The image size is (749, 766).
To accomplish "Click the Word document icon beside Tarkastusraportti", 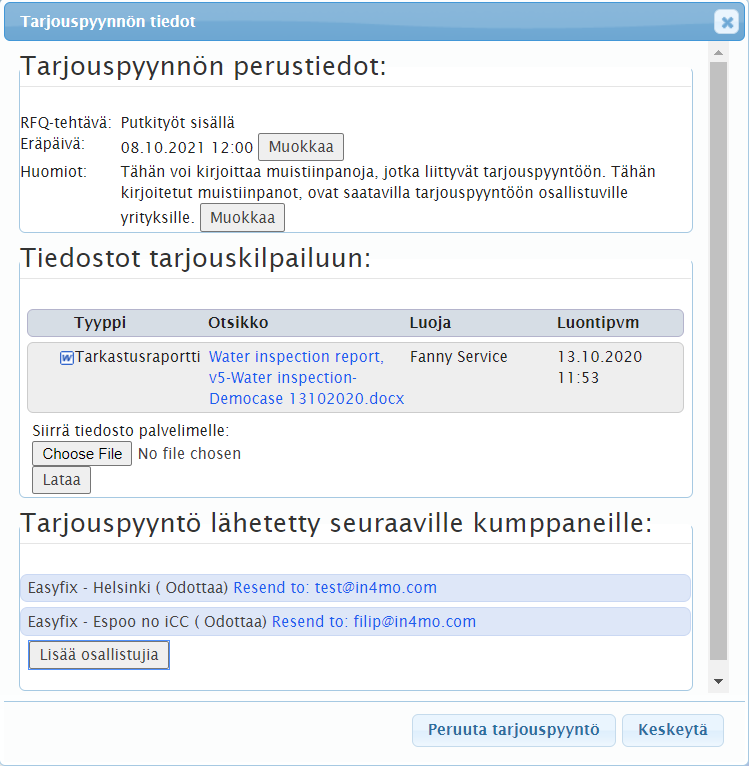I will (x=67, y=358).
